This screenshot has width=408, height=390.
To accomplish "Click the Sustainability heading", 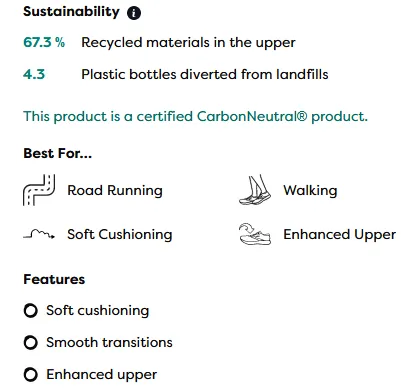I will [x=71, y=12].
